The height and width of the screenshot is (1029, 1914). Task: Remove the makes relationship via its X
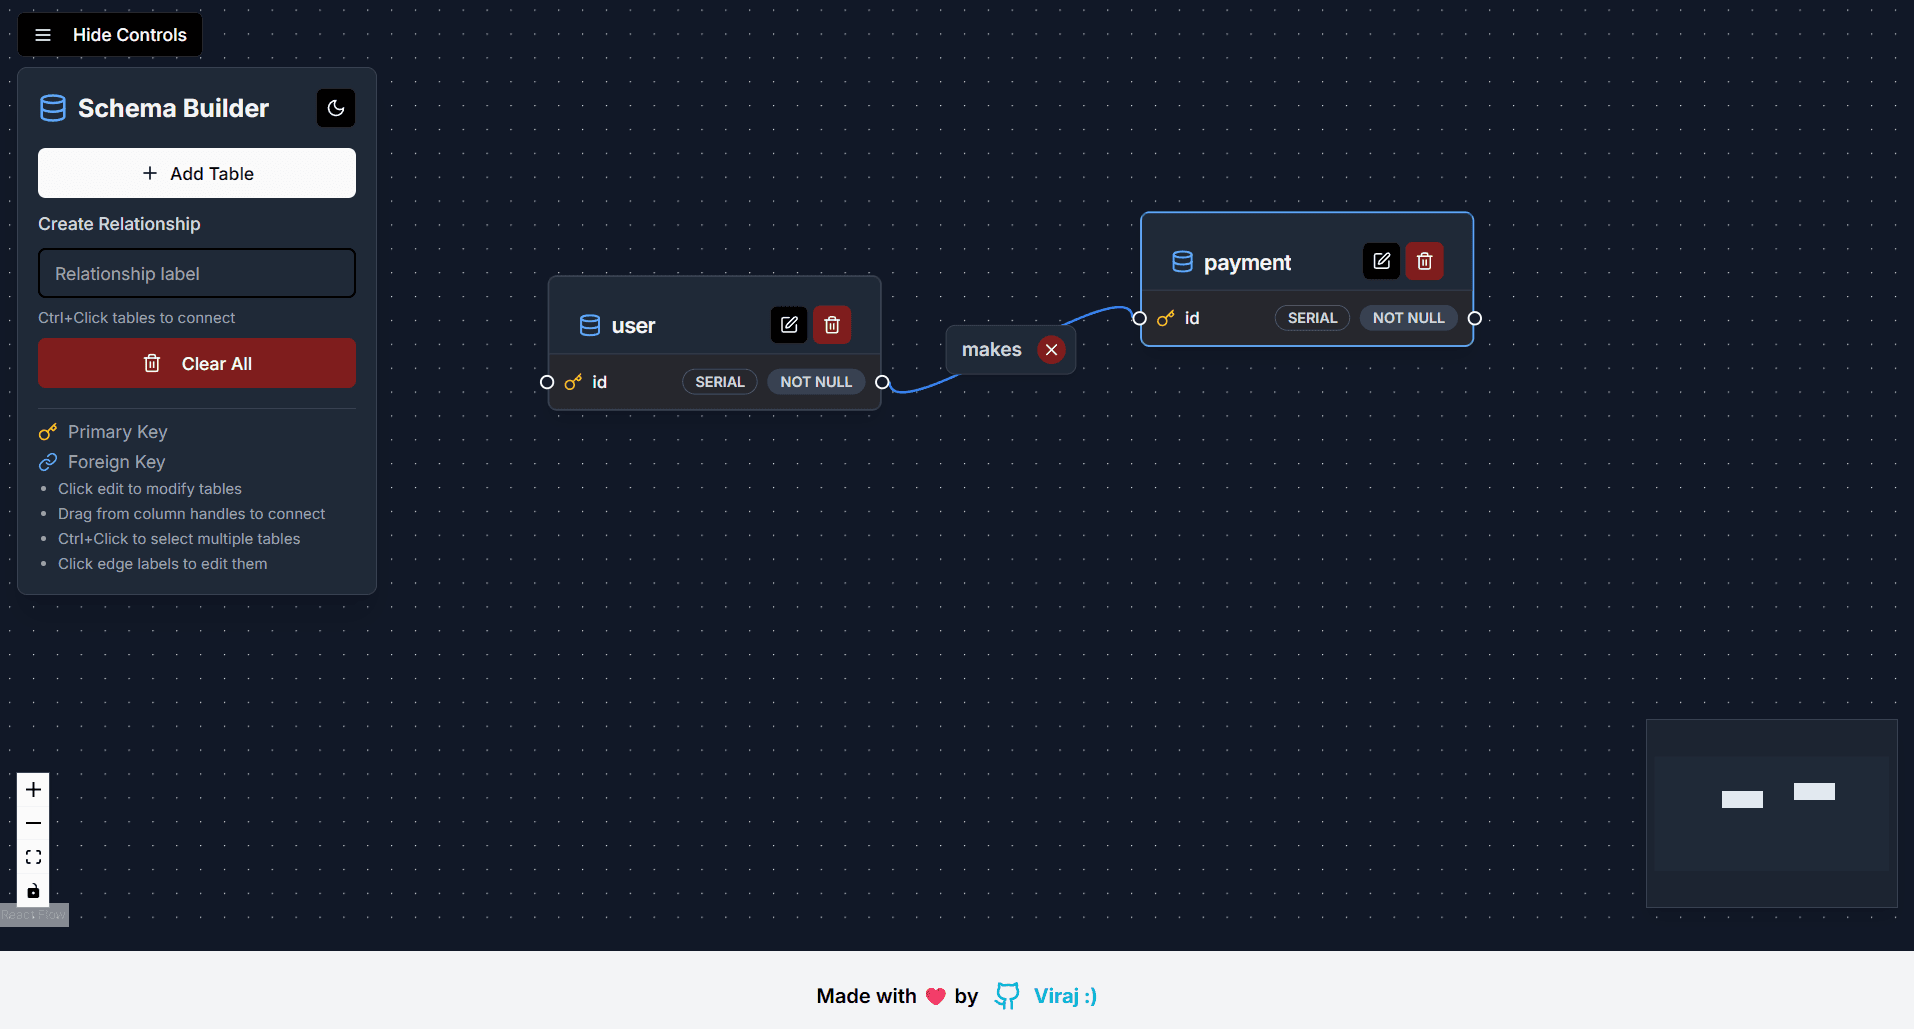pos(1051,349)
